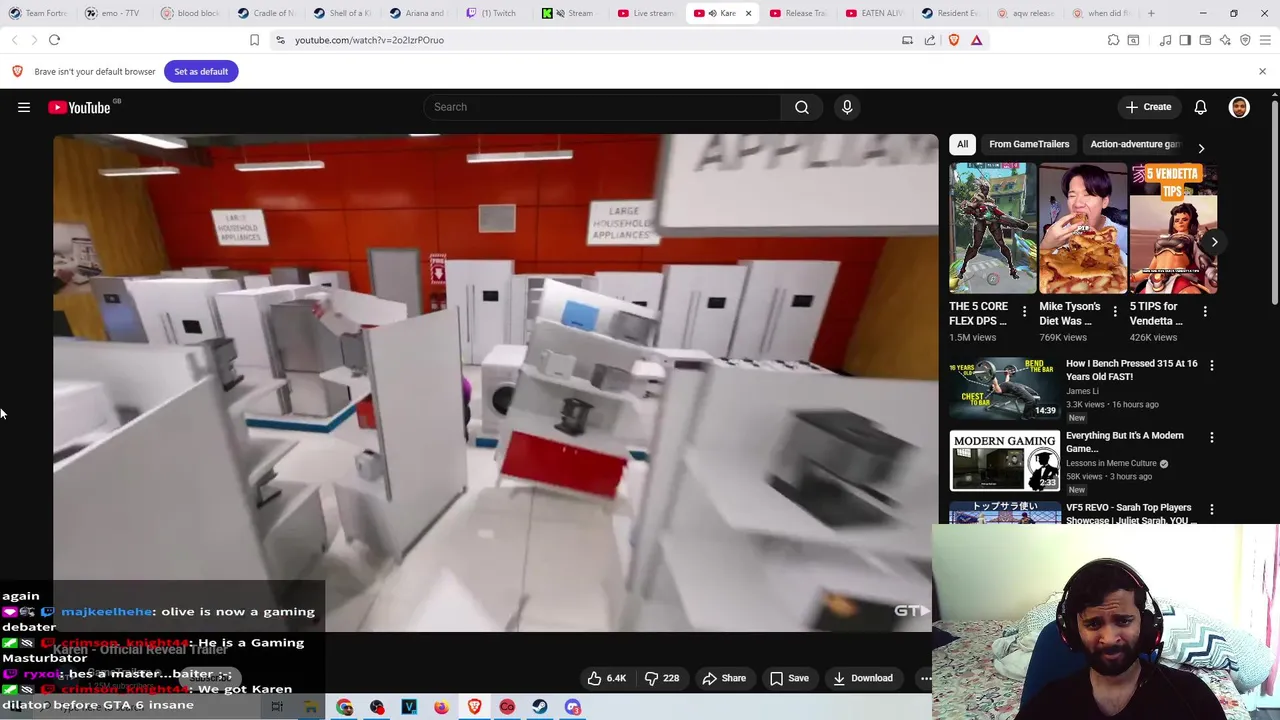Image resolution: width=1280 pixels, height=720 pixels.
Task: Open browser extensions puzzle icon
Action: (1113, 40)
